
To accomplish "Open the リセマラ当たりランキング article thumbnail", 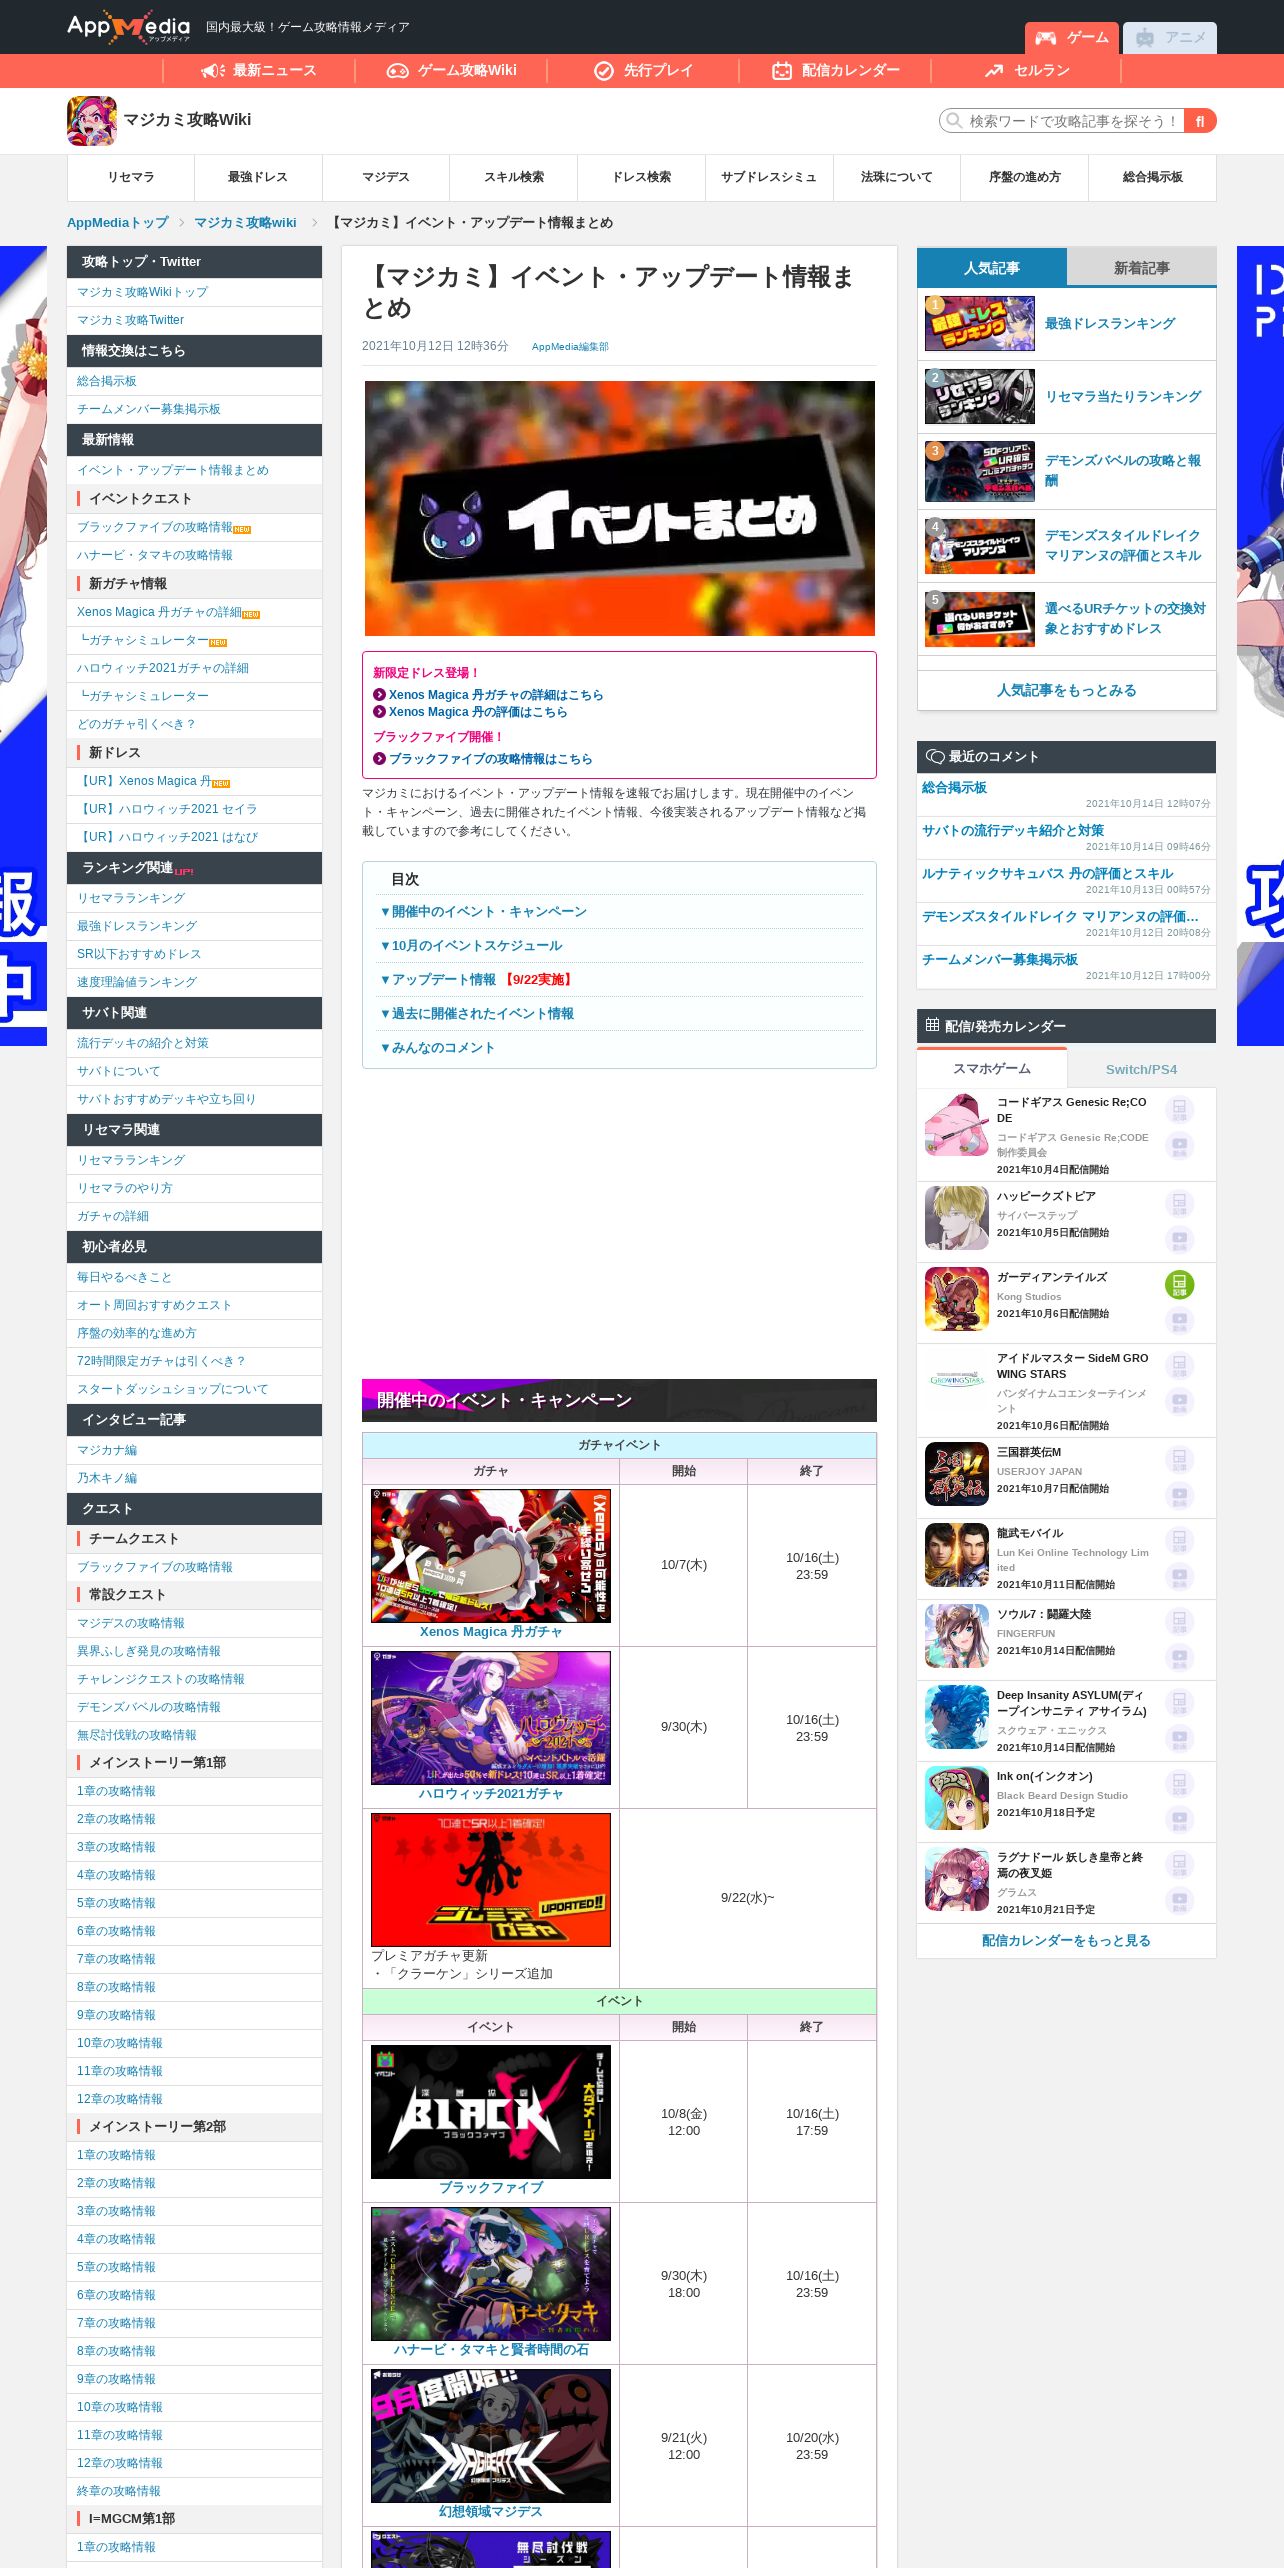I will click(980, 397).
